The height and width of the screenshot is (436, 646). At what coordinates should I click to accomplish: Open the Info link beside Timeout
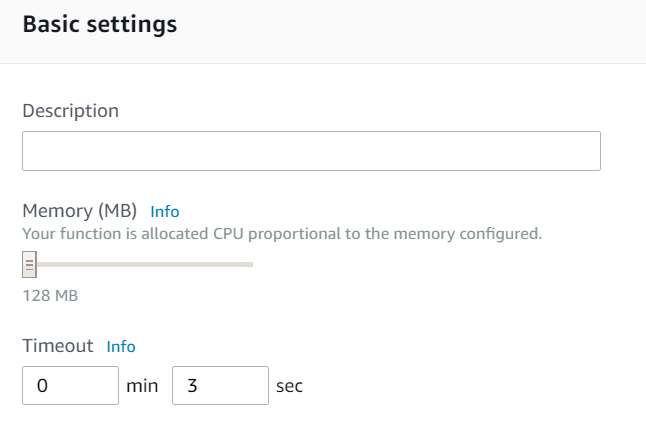point(121,347)
